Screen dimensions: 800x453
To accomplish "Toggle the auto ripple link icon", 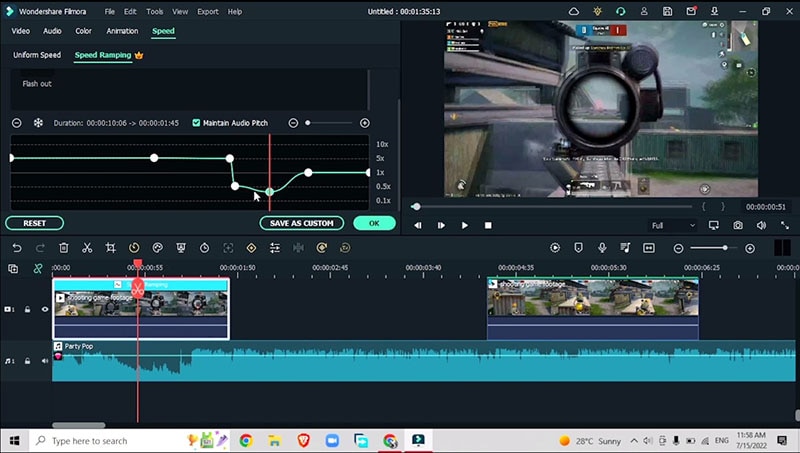I will pyautogui.click(x=38, y=268).
